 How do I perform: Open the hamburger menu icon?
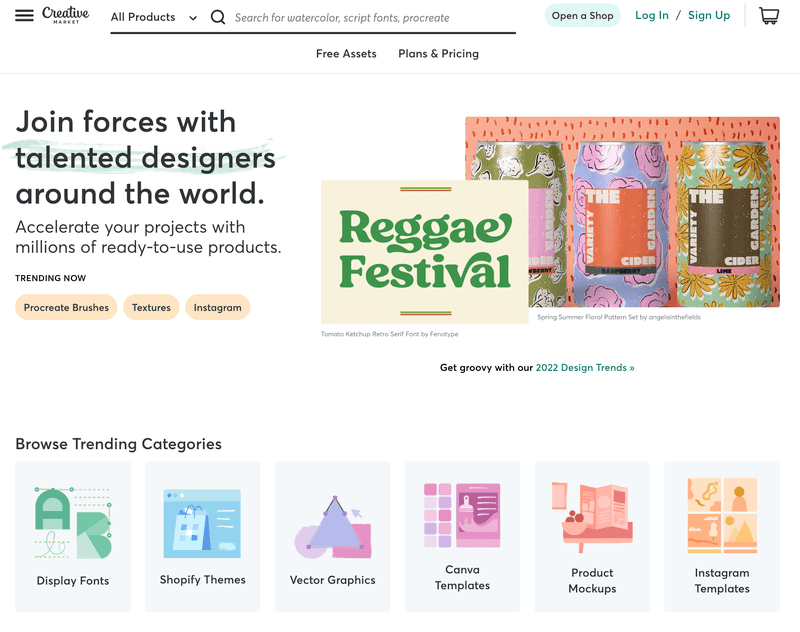click(24, 16)
